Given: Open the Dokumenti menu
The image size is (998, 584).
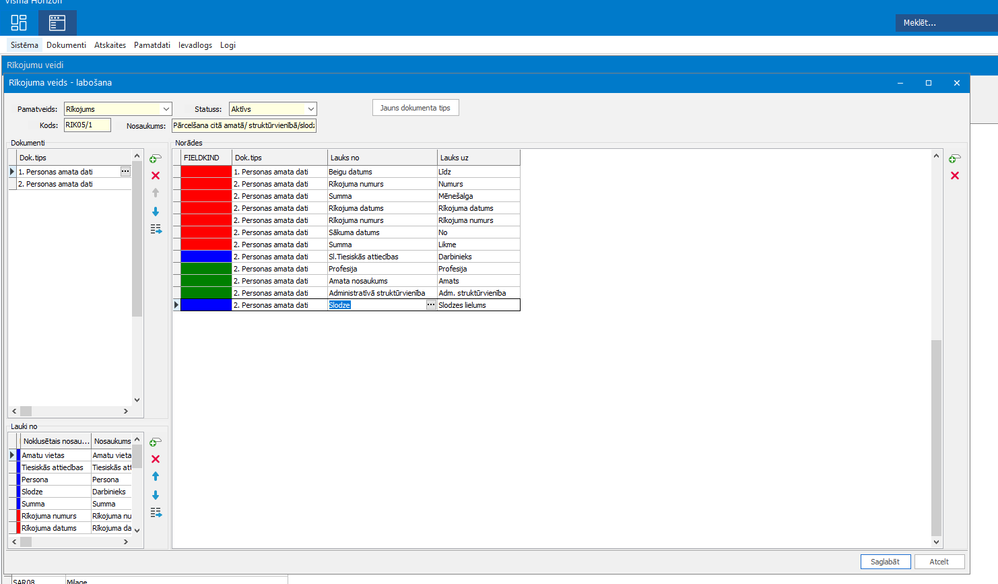Looking at the screenshot, I should (x=66, y=45).
